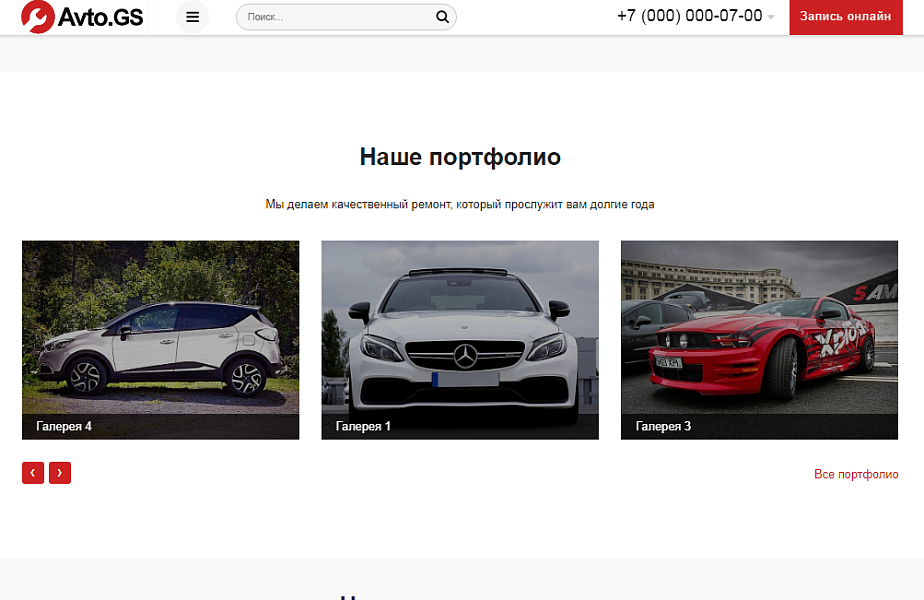The image size is (924, 600).
Task: Click the phone number +7 (000) 000-07-00
Action: pos(691,17)
